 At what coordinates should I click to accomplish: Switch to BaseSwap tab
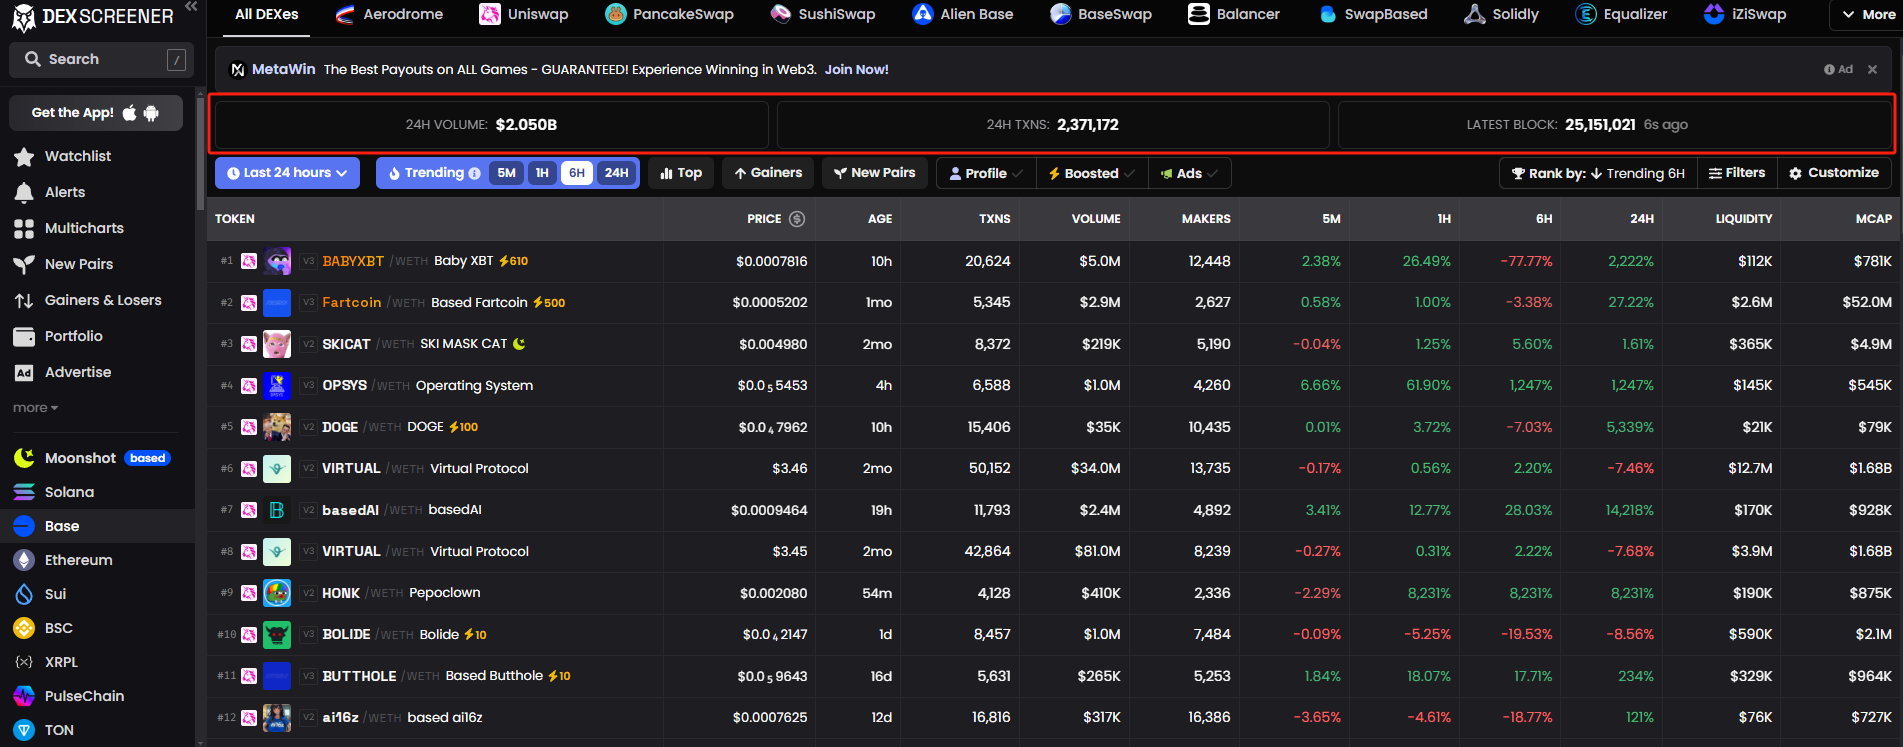point(1101,15)
